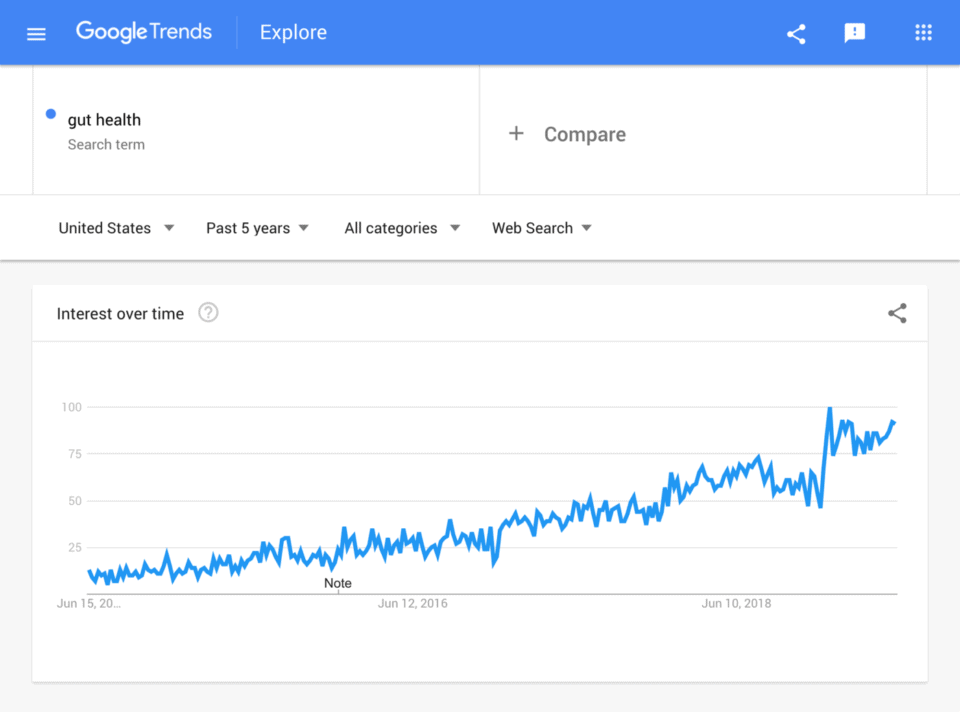Click the blue dot beside gut health
This screenshot has width=960, height=712.
point(50,114)
